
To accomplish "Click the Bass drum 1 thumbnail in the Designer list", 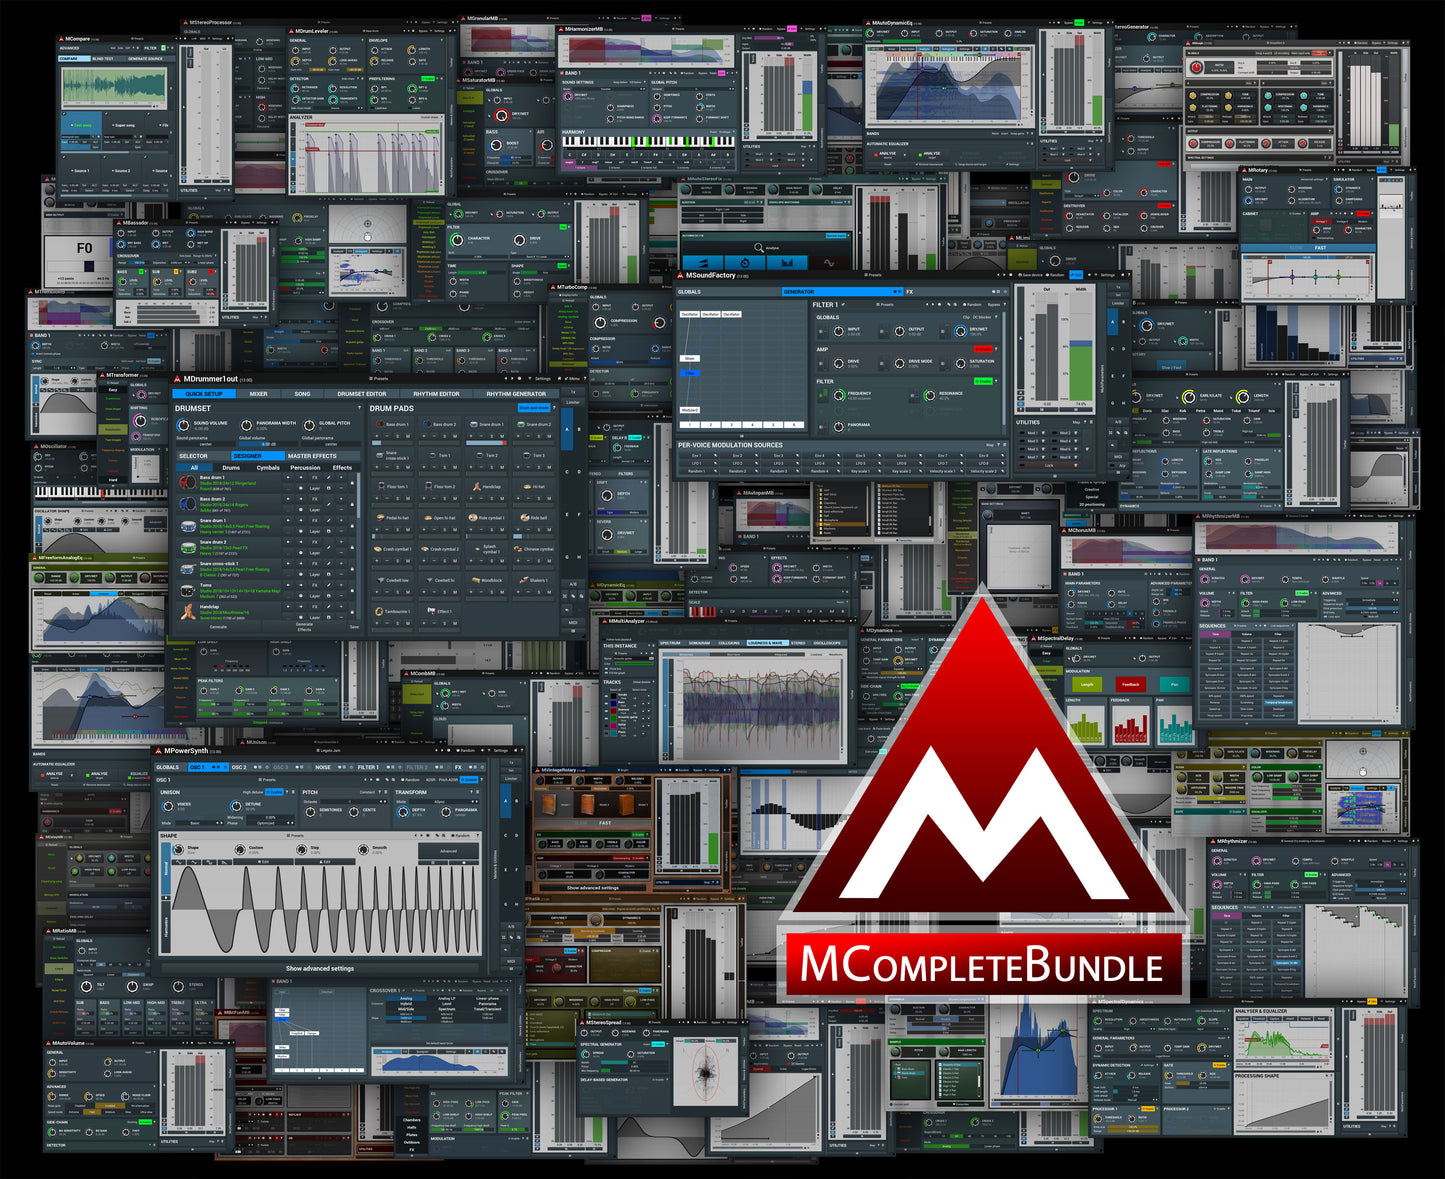I will (x=189, y=482).
